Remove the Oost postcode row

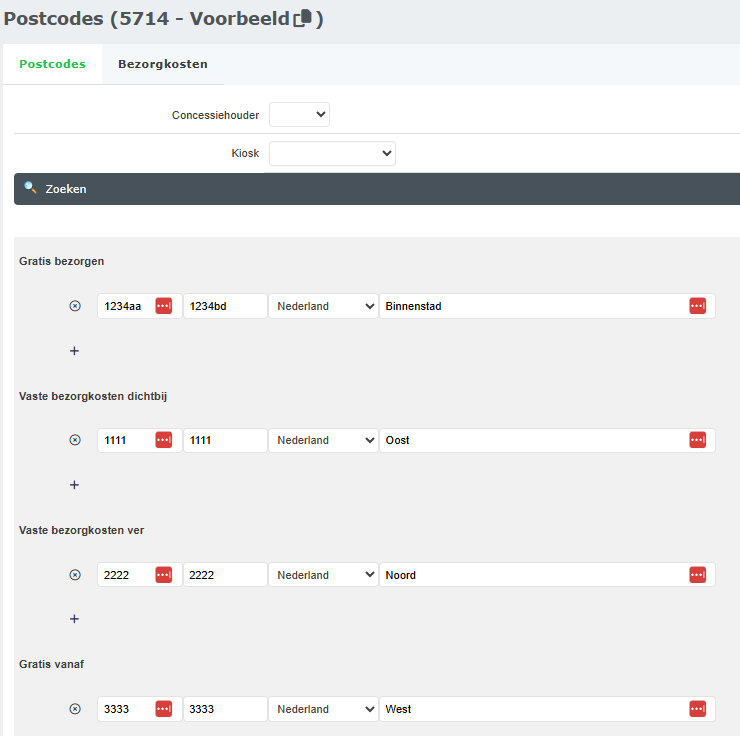click(74, 440)
